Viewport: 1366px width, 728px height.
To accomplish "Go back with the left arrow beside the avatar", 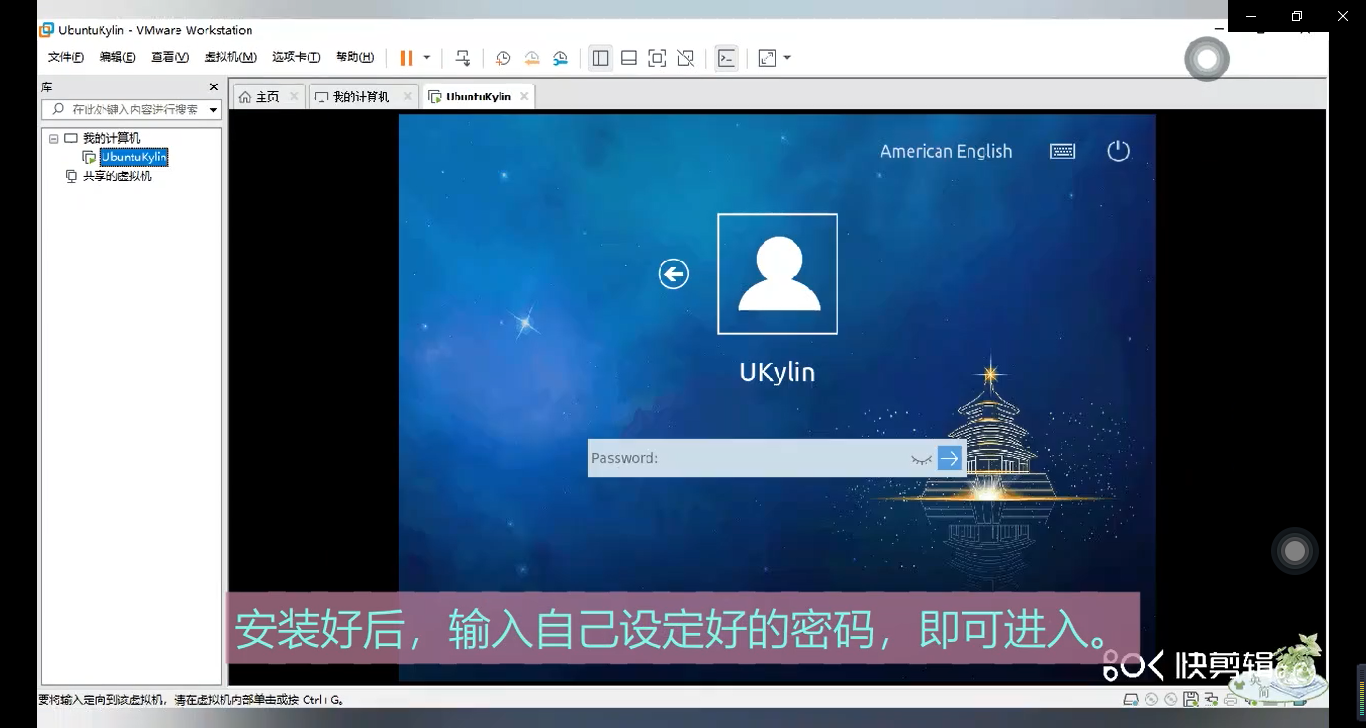I will click(674, 274).
